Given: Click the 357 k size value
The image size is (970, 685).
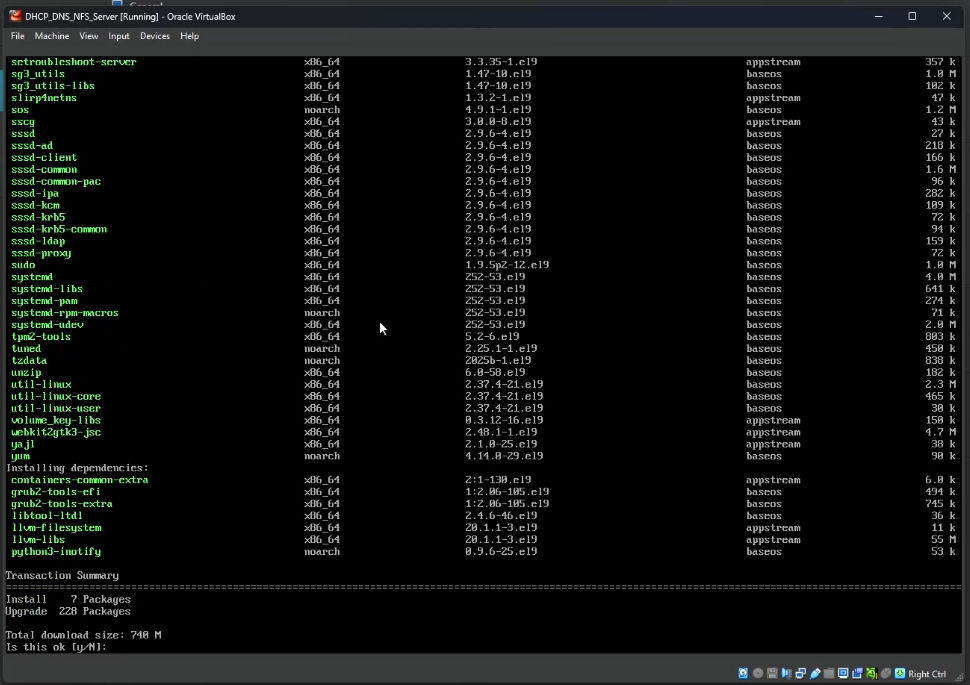Looking at the screenshot, I should coord(940,62).
